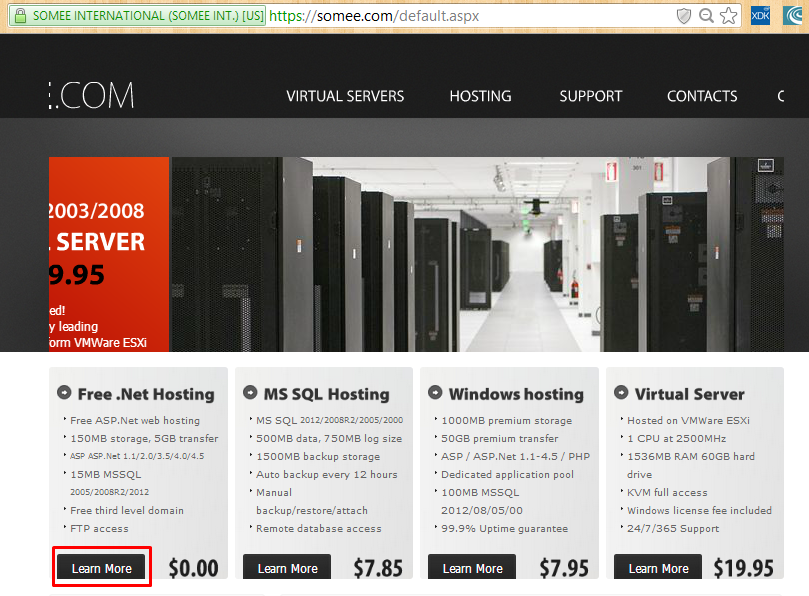The width and height of the screenshot is (809, 596).
Task: Bookmark this page with the star icon
Action: click(729, 16)
